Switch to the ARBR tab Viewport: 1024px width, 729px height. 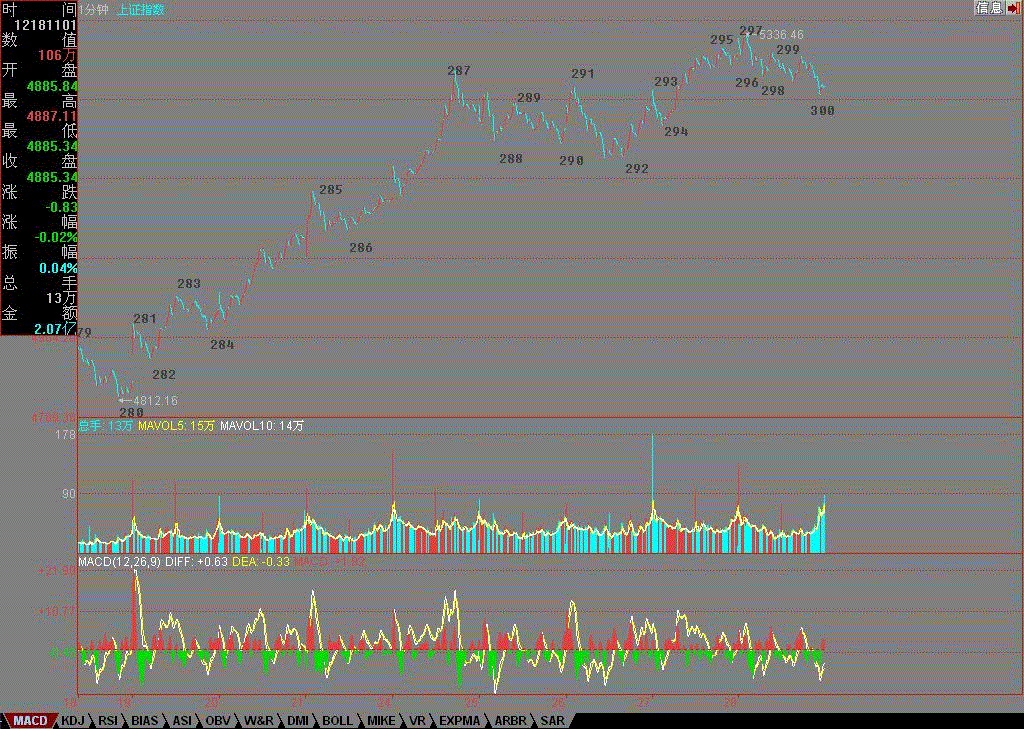click(x=510, y=720)
